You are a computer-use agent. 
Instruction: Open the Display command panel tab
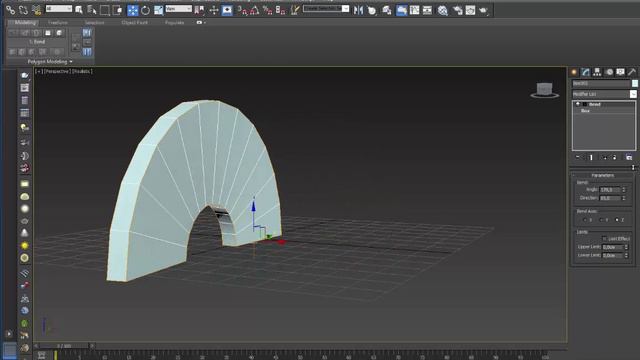[620, 72]
